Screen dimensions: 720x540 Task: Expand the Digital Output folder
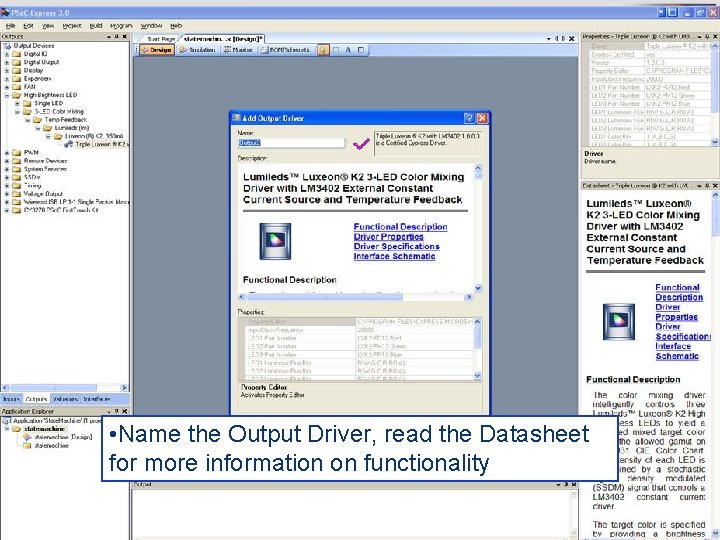(x=7, y=62)
